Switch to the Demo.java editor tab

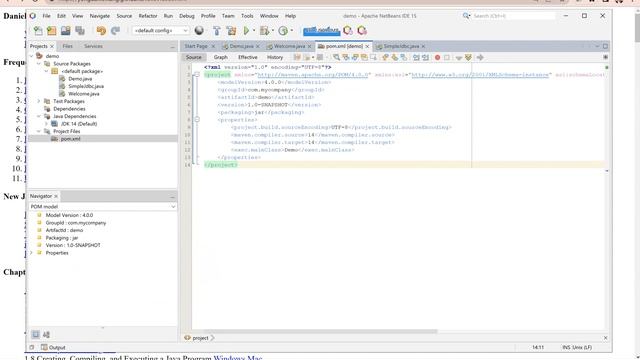pyautogui.click(x=241, y=47)
